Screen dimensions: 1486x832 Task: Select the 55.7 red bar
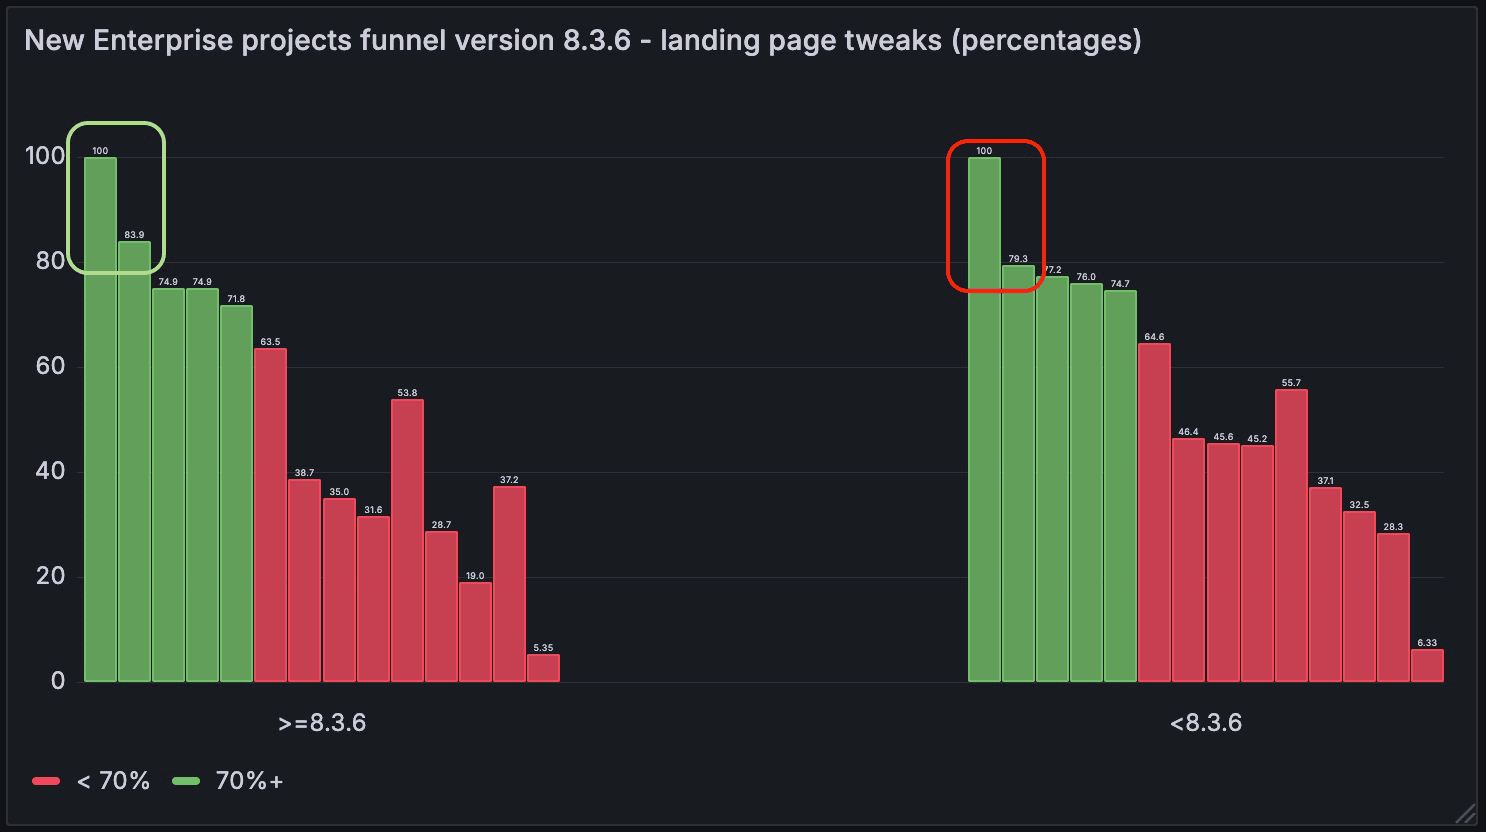point(1291,536)
